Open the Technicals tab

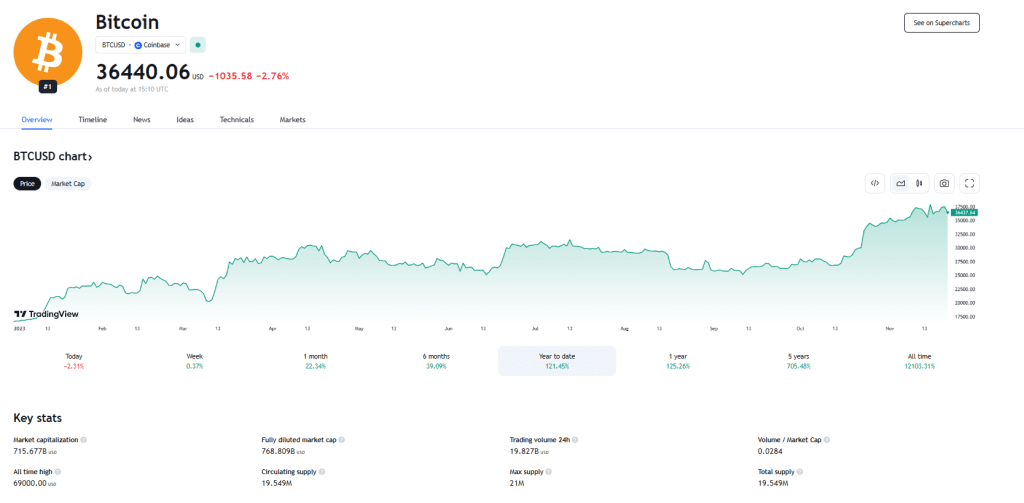pyautogui.click(x=237, y=120)
